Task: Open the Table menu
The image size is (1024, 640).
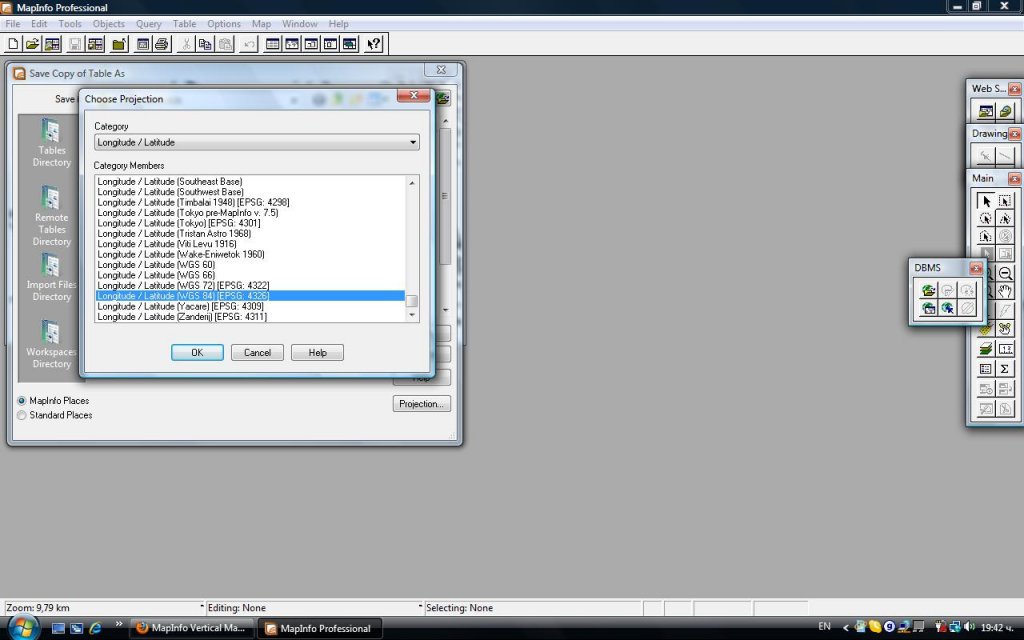Action: (x=184, y=24)
